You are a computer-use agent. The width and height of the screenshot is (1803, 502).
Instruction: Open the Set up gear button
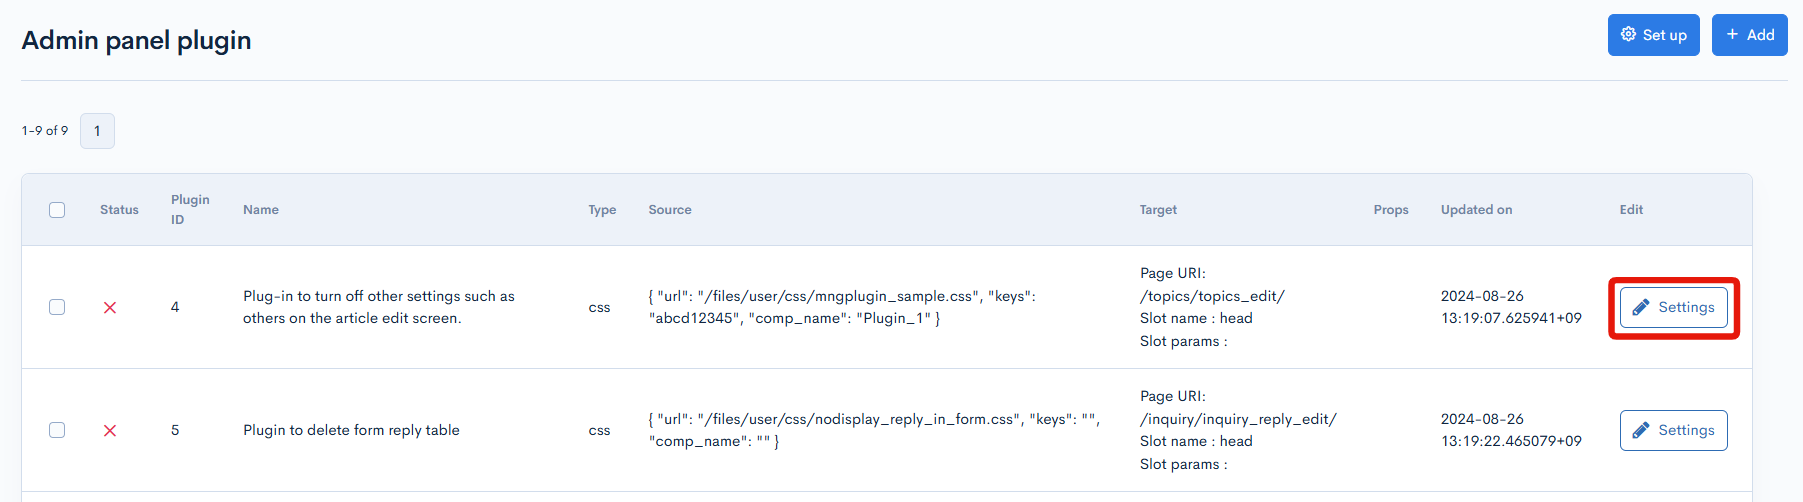[x=1653, y=35]
